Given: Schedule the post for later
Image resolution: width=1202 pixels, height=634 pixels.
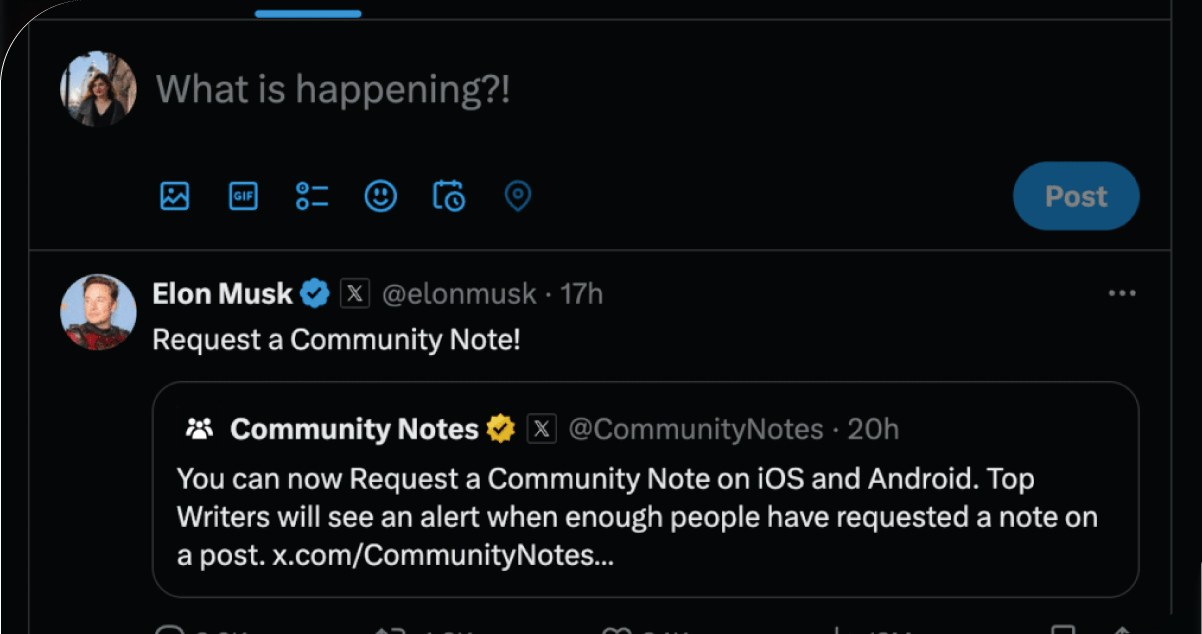Looking at the screenshot, I should pyautogui.click(x=448, y=196).
